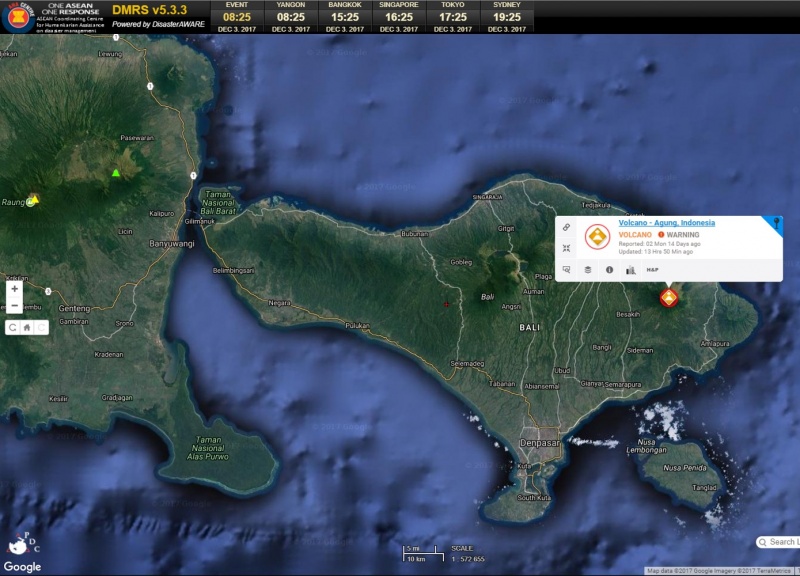This screenshot has width=800, height=576.
Task: Click the BANGKOK time clock
Action: pos(345,17)
